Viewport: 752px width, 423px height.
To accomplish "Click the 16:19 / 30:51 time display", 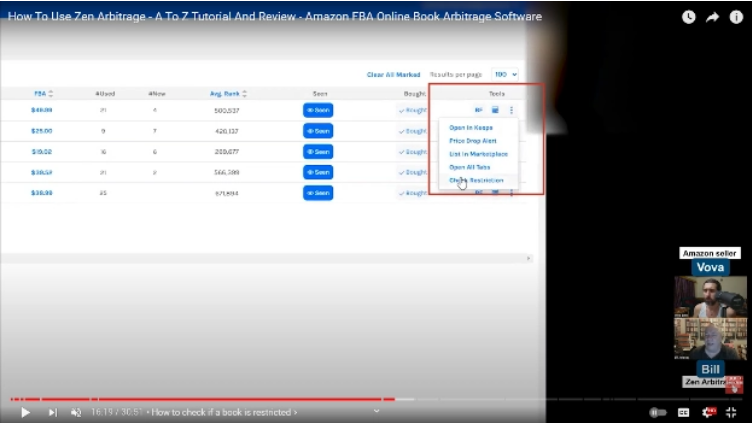I will click(x=117, y=412).
